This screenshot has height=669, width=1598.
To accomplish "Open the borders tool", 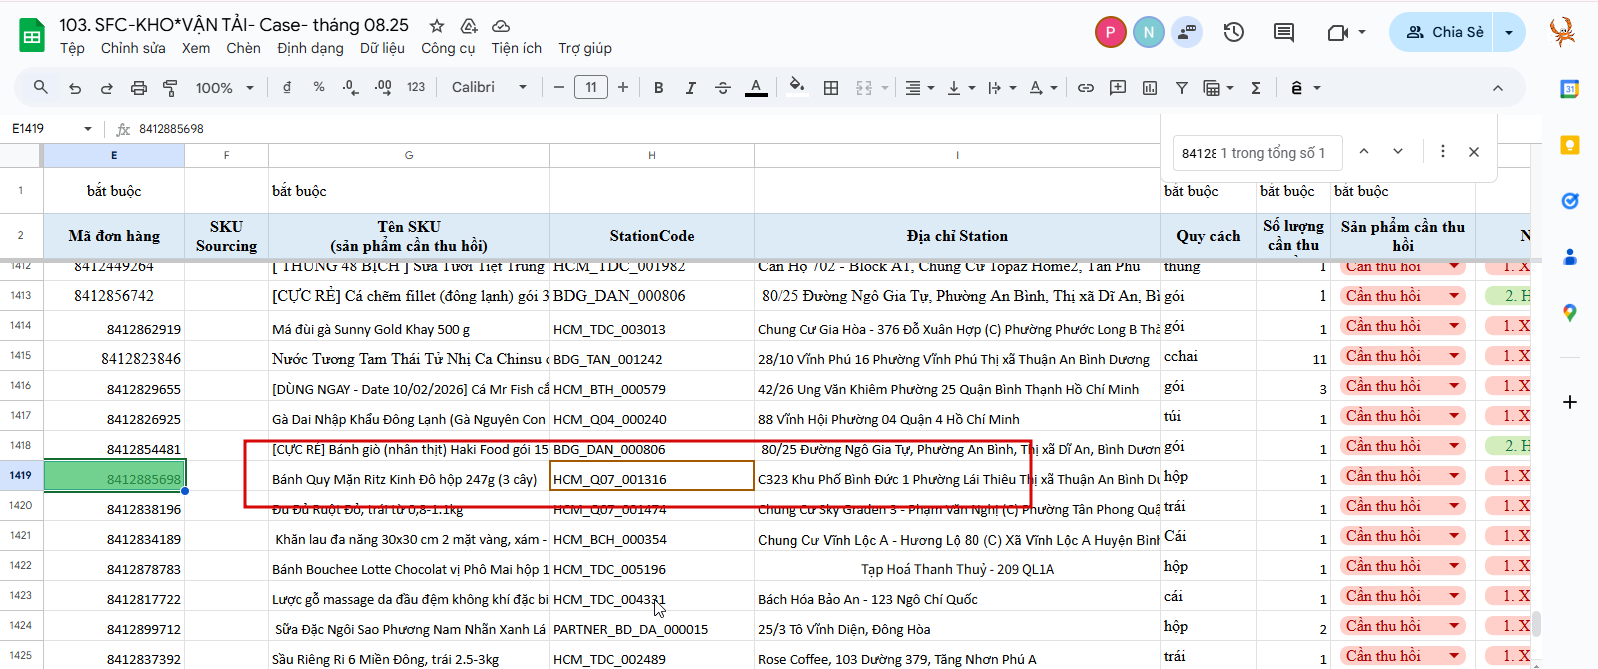I will click(831, 88).
